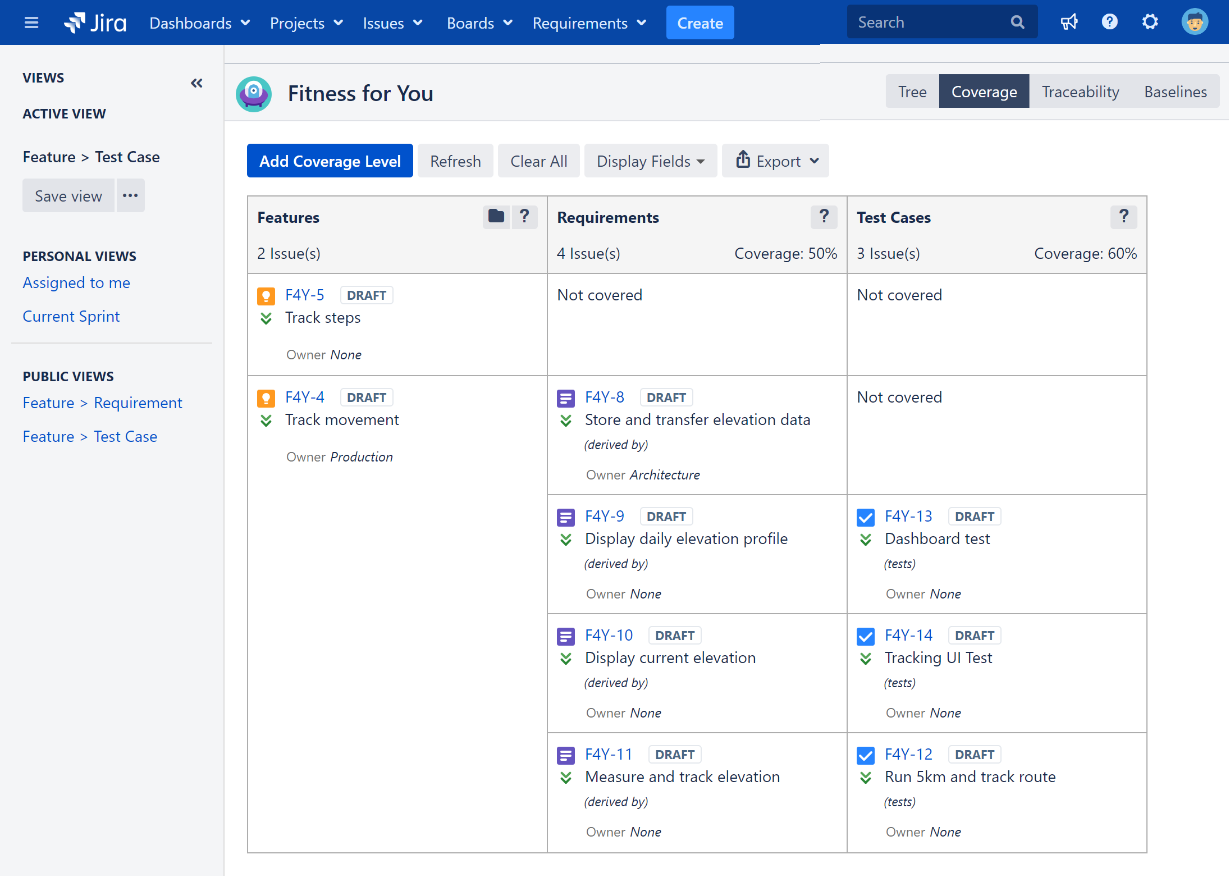Viewport: 1229px width, 876px height.
Task: Click the Add Coverage Level button
Action: tap(330, 161)
